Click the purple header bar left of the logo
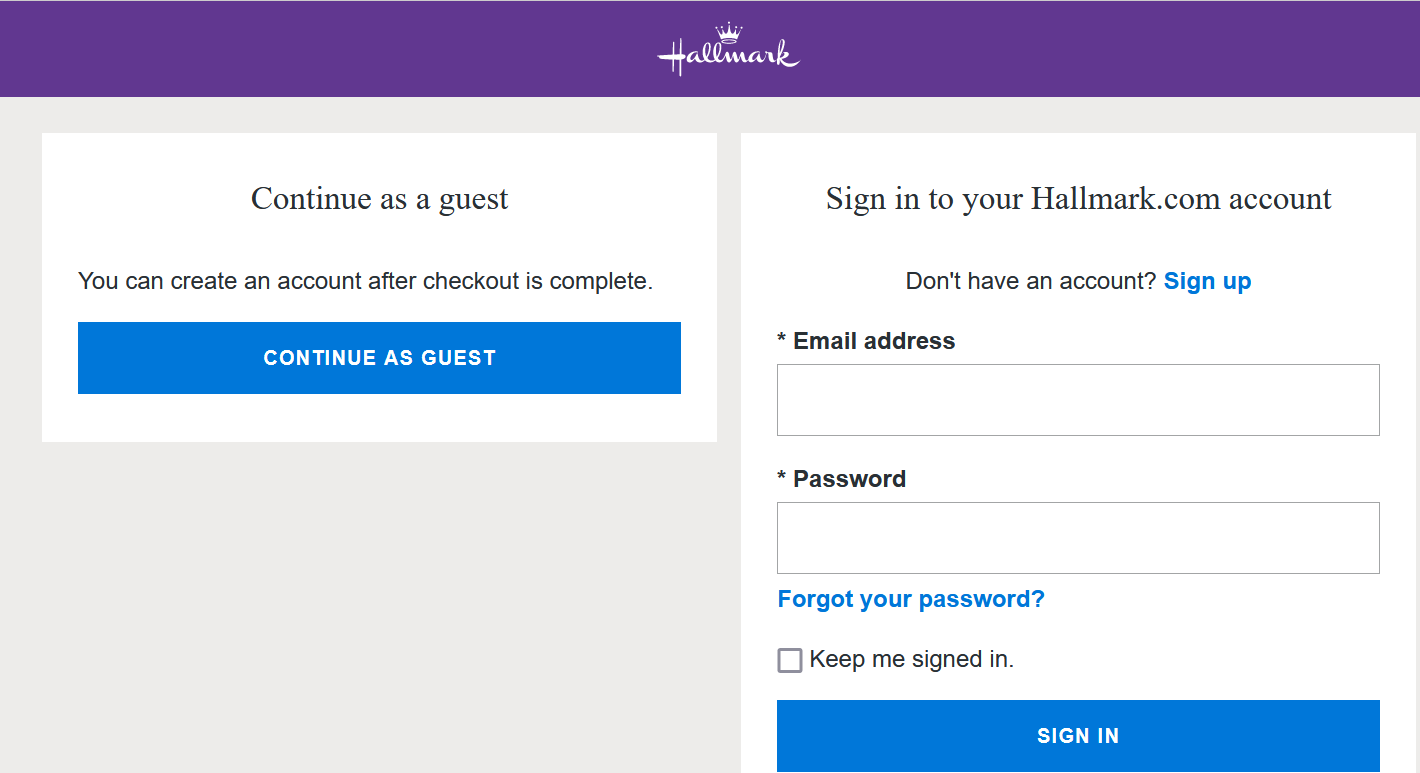Image resolution: width=1420 pixels, height=773 pixels. point(300,50)
